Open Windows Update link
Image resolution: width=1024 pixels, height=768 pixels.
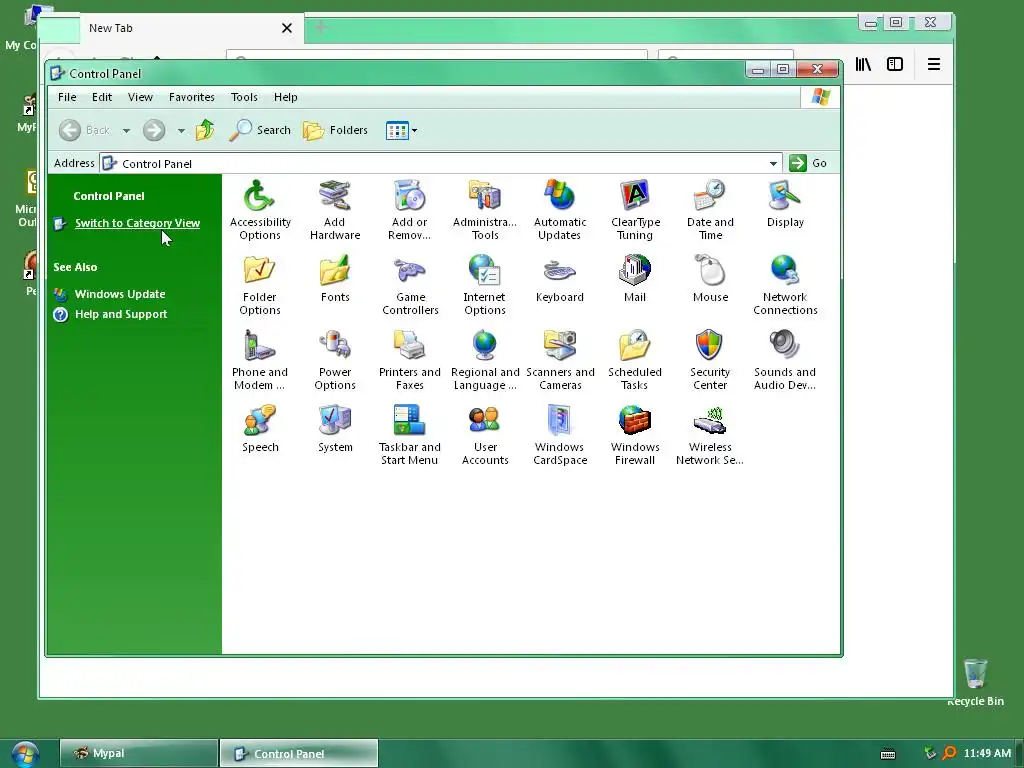click(x=120, y=294)
